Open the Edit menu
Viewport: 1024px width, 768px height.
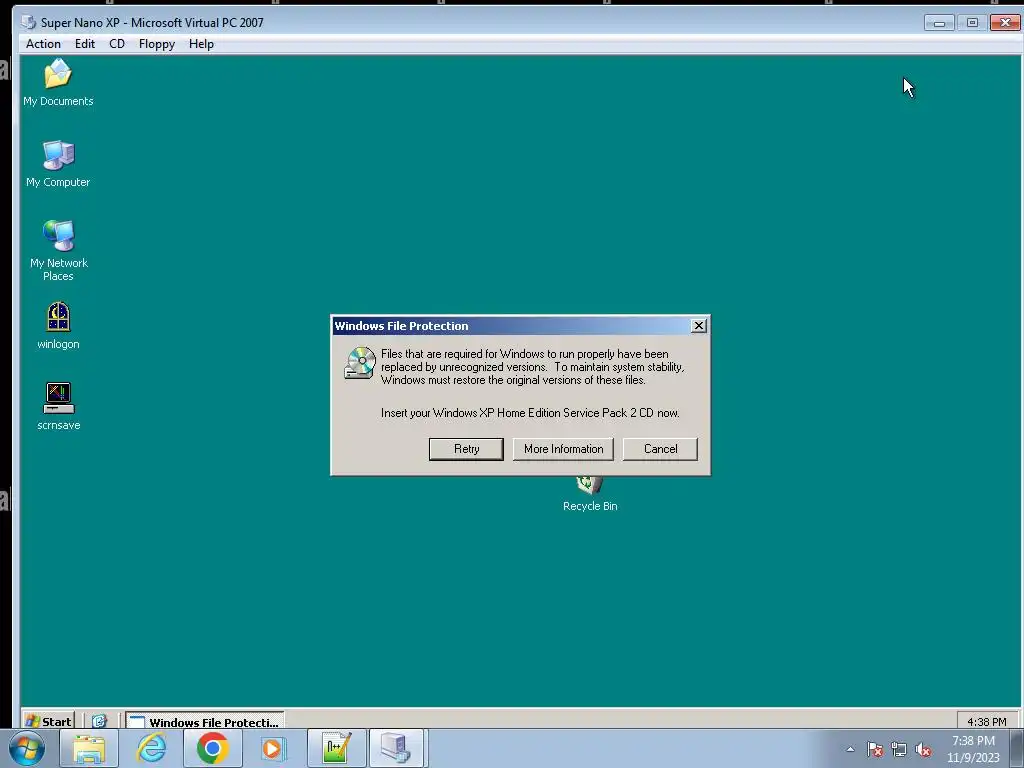click(85, 44)
